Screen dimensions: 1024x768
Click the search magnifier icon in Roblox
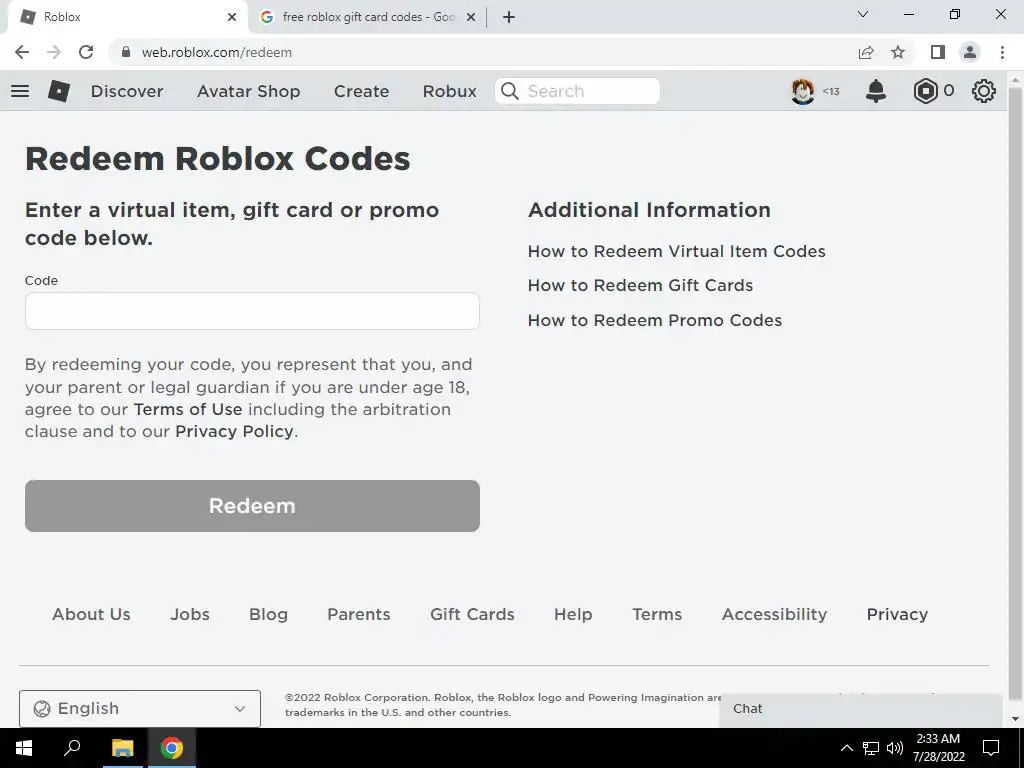point(510,91)
